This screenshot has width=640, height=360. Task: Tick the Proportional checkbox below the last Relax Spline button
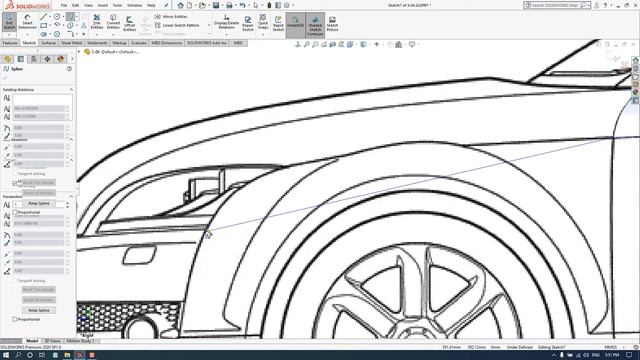(x=15, y=319)
